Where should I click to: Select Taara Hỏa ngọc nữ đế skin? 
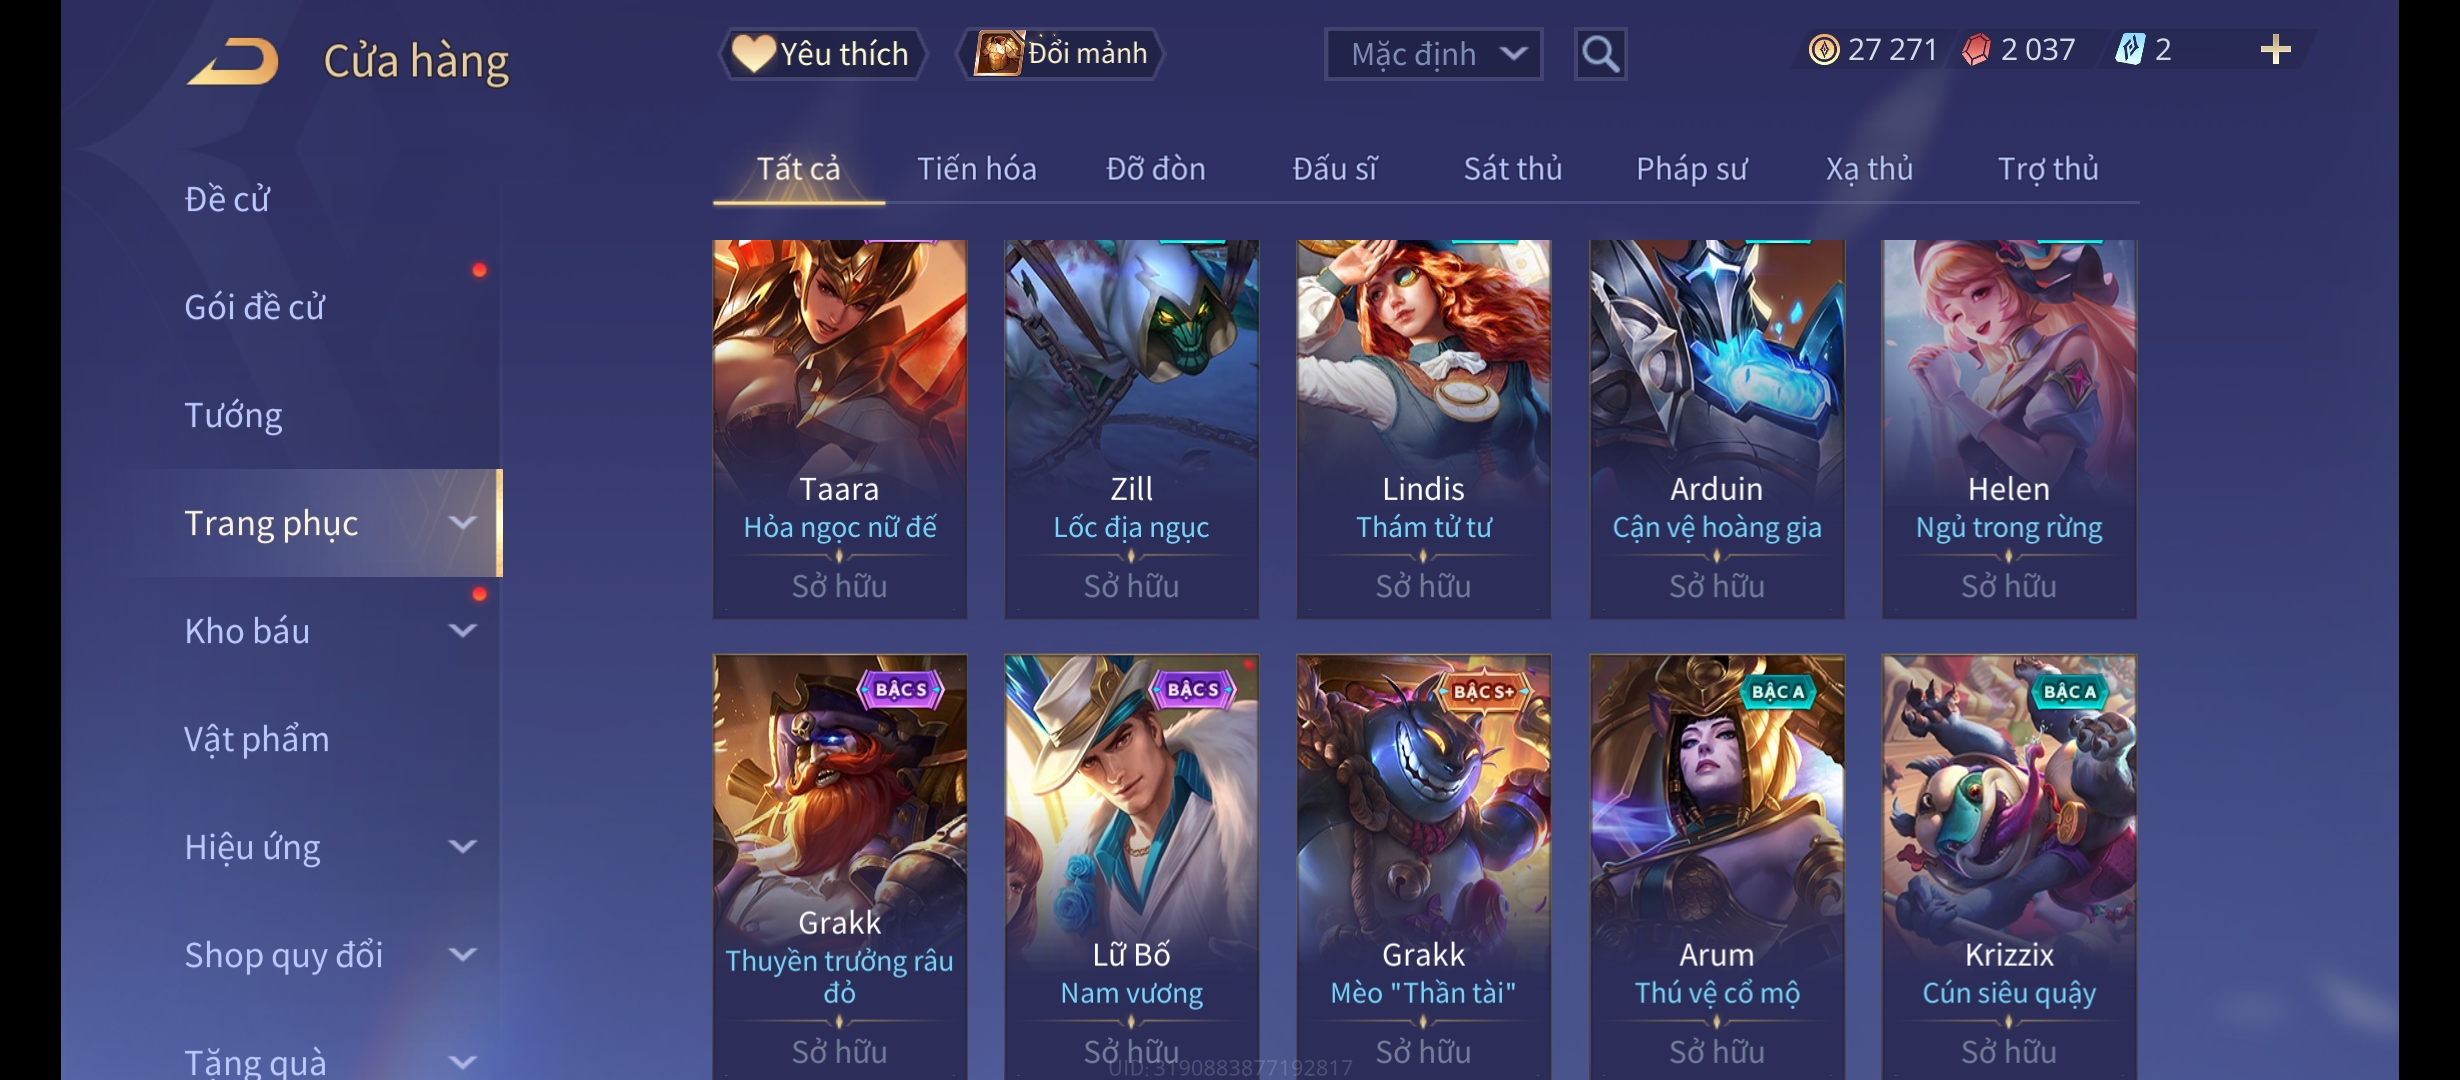[840, 429]
